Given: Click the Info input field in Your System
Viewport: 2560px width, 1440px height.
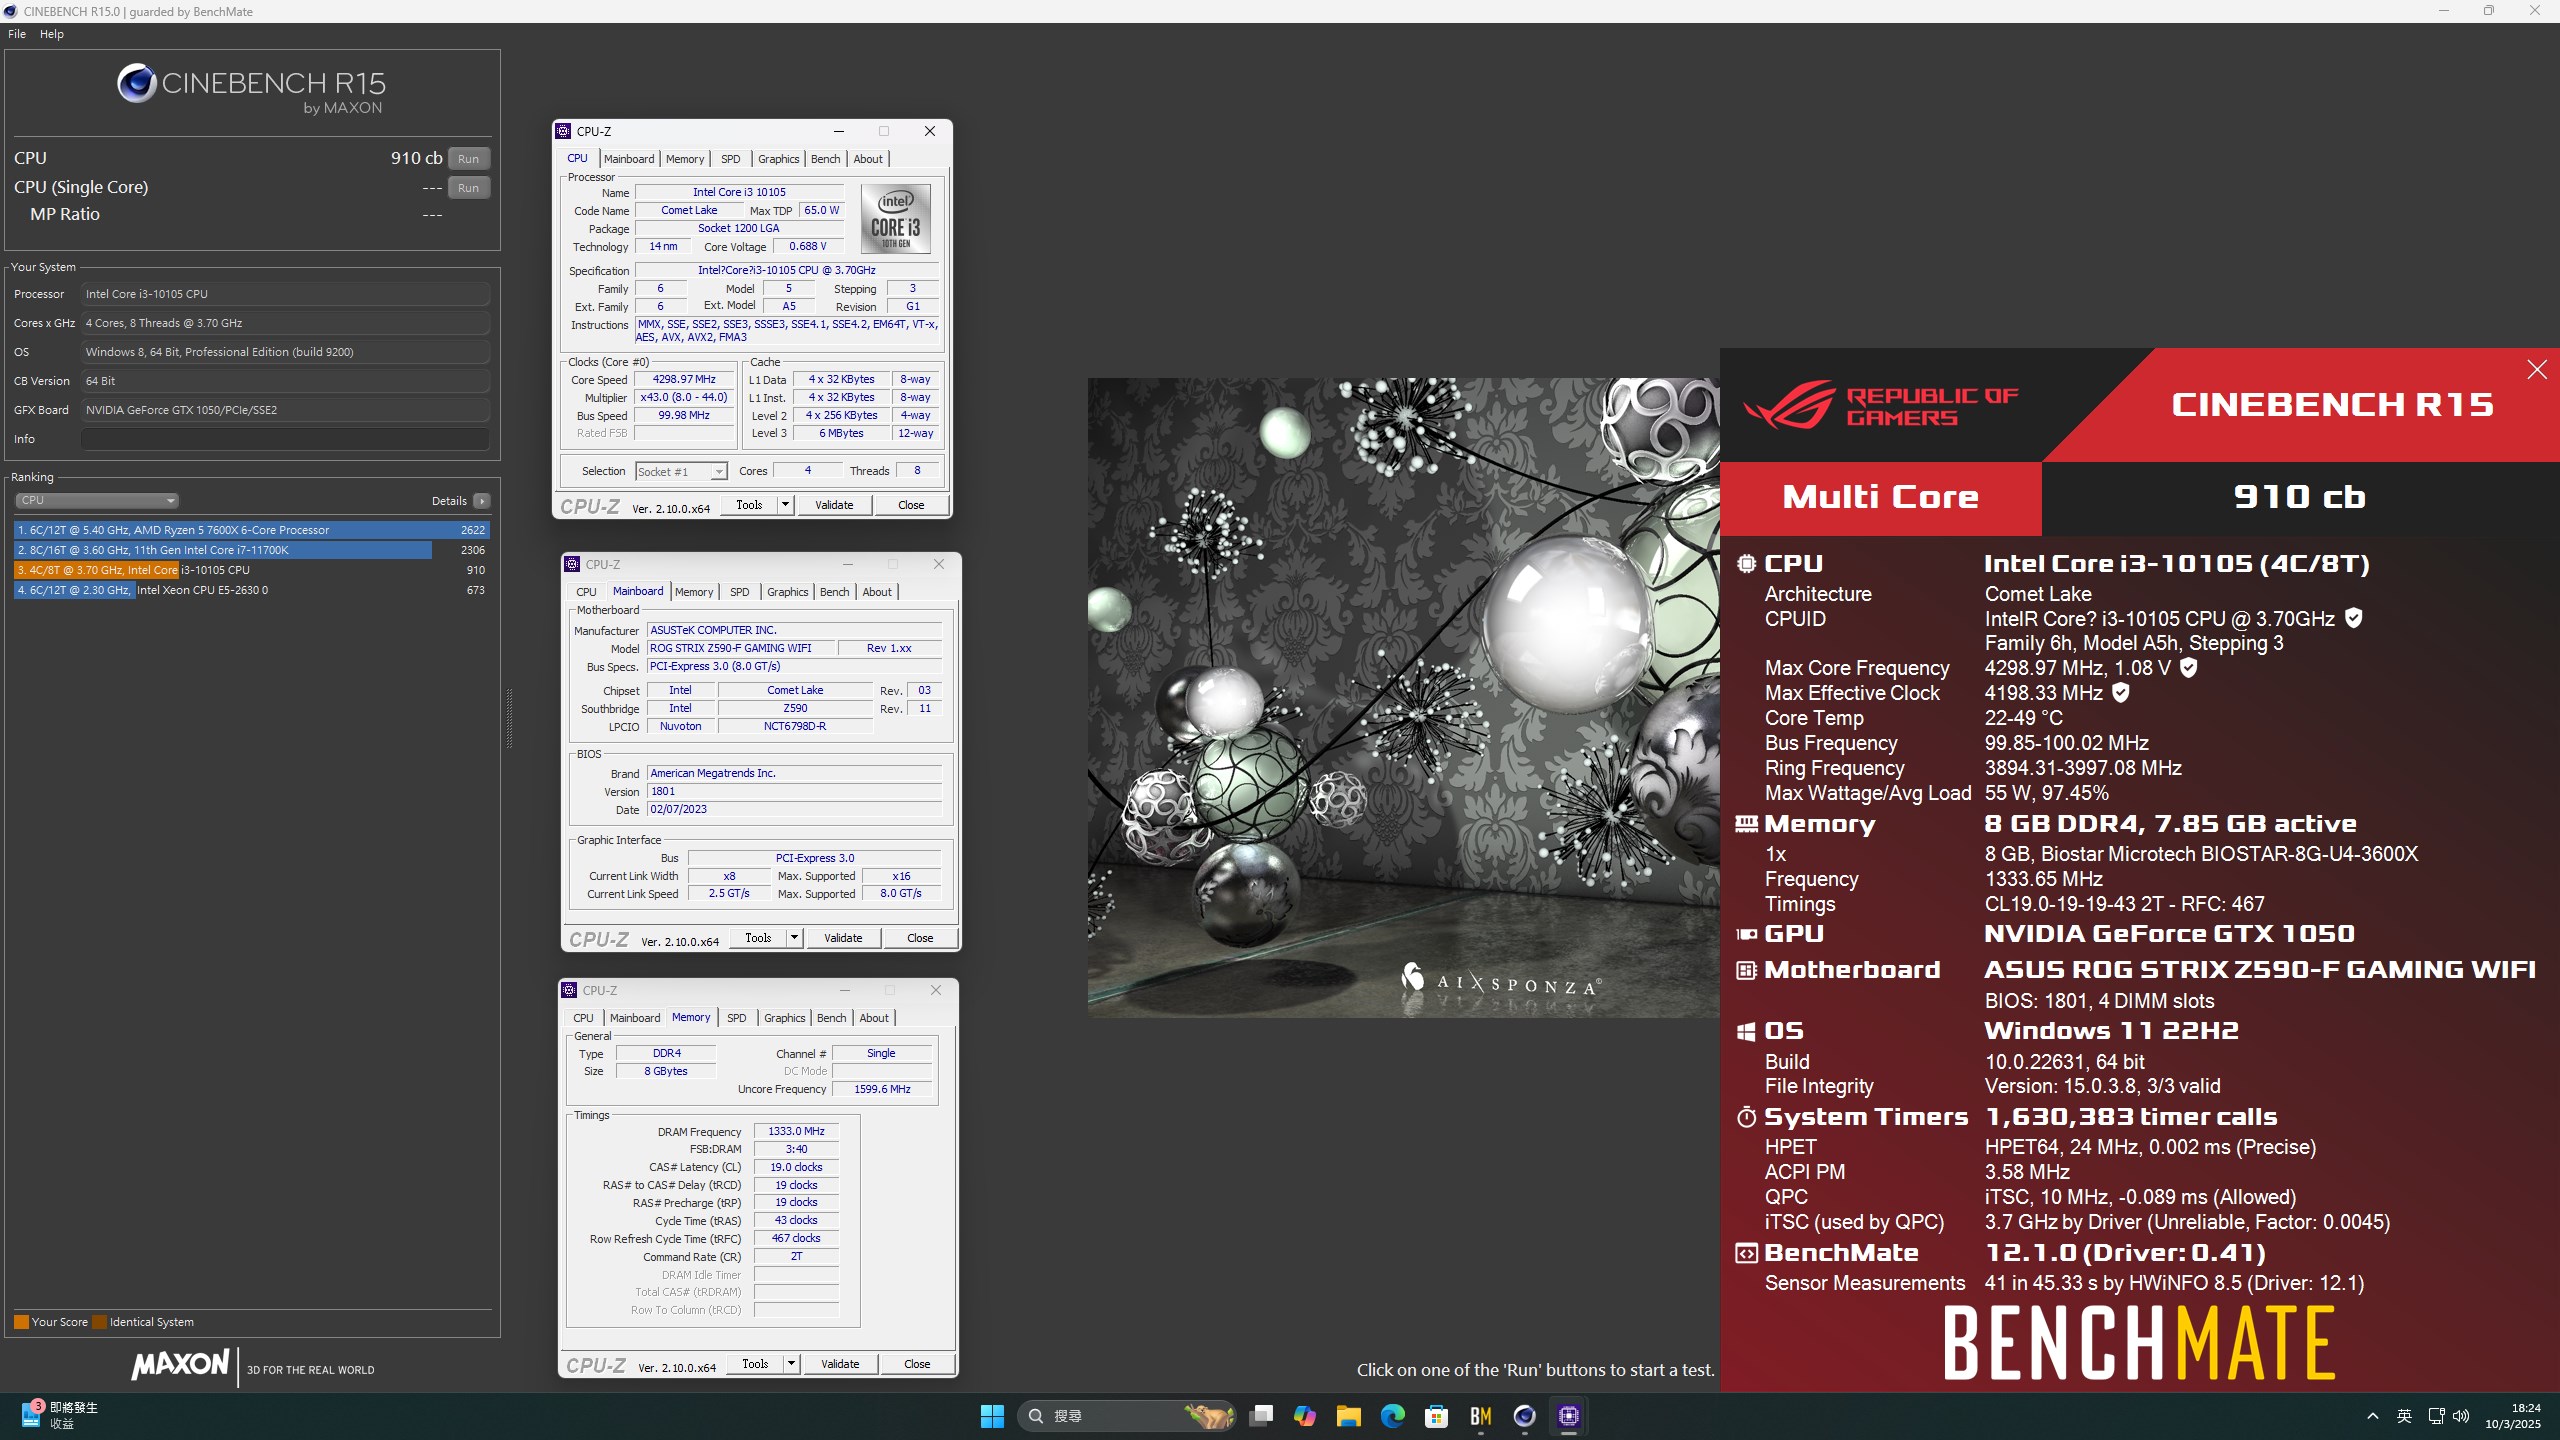Looking at the screenshot, I should (285, 439).
